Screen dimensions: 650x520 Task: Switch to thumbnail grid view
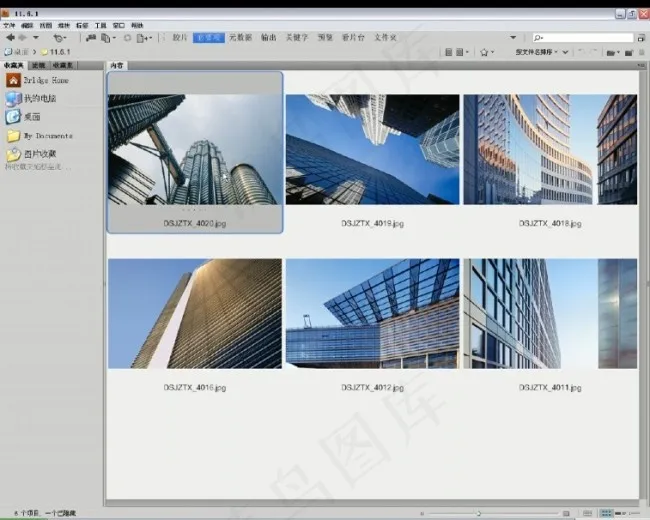click(x=606, y=513)
